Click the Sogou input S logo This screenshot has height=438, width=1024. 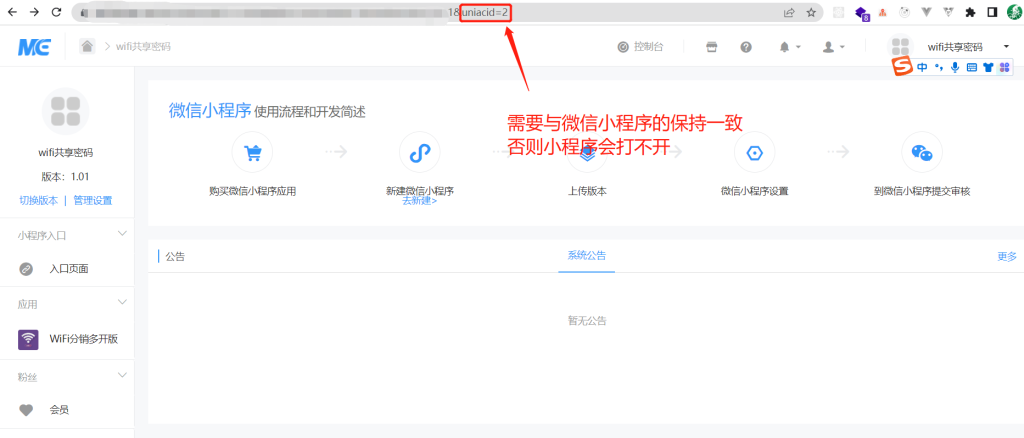click(903, 67)
